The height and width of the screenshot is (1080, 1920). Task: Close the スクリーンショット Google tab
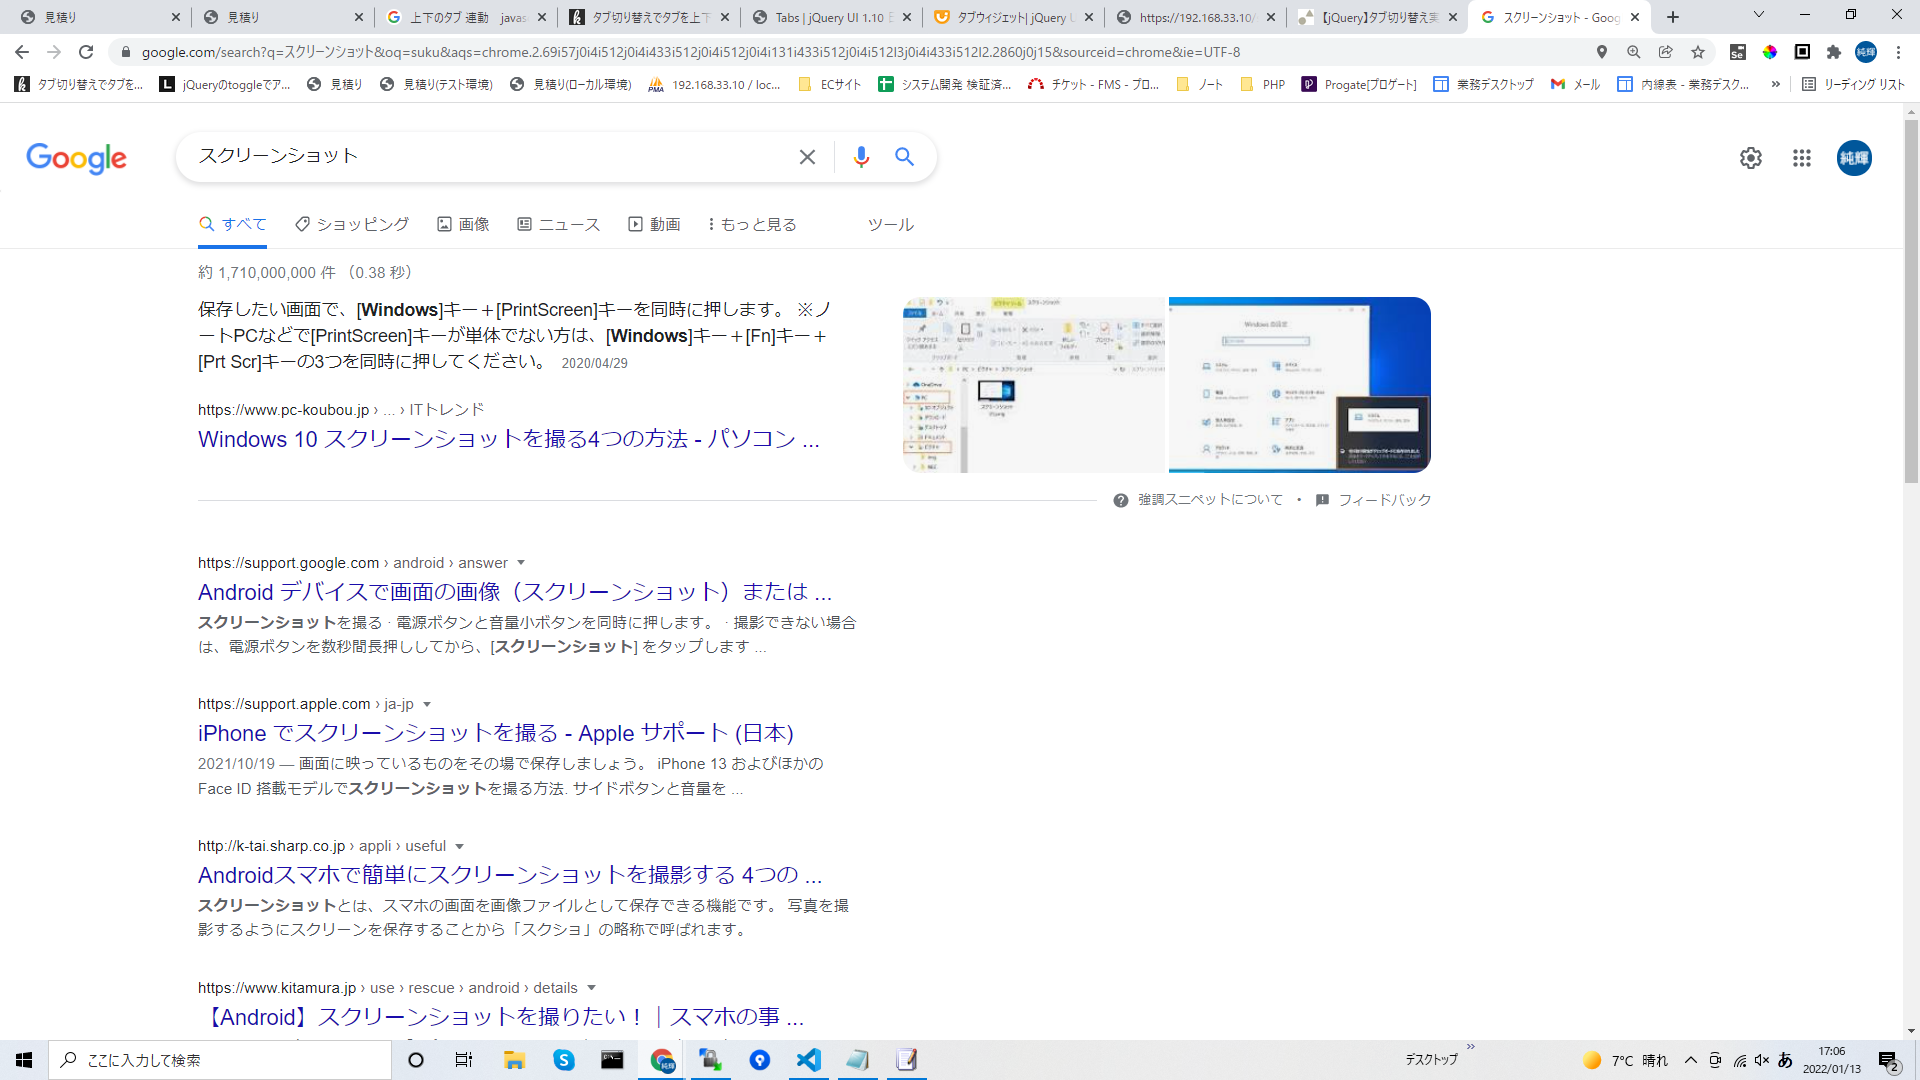pos(1635,17)
